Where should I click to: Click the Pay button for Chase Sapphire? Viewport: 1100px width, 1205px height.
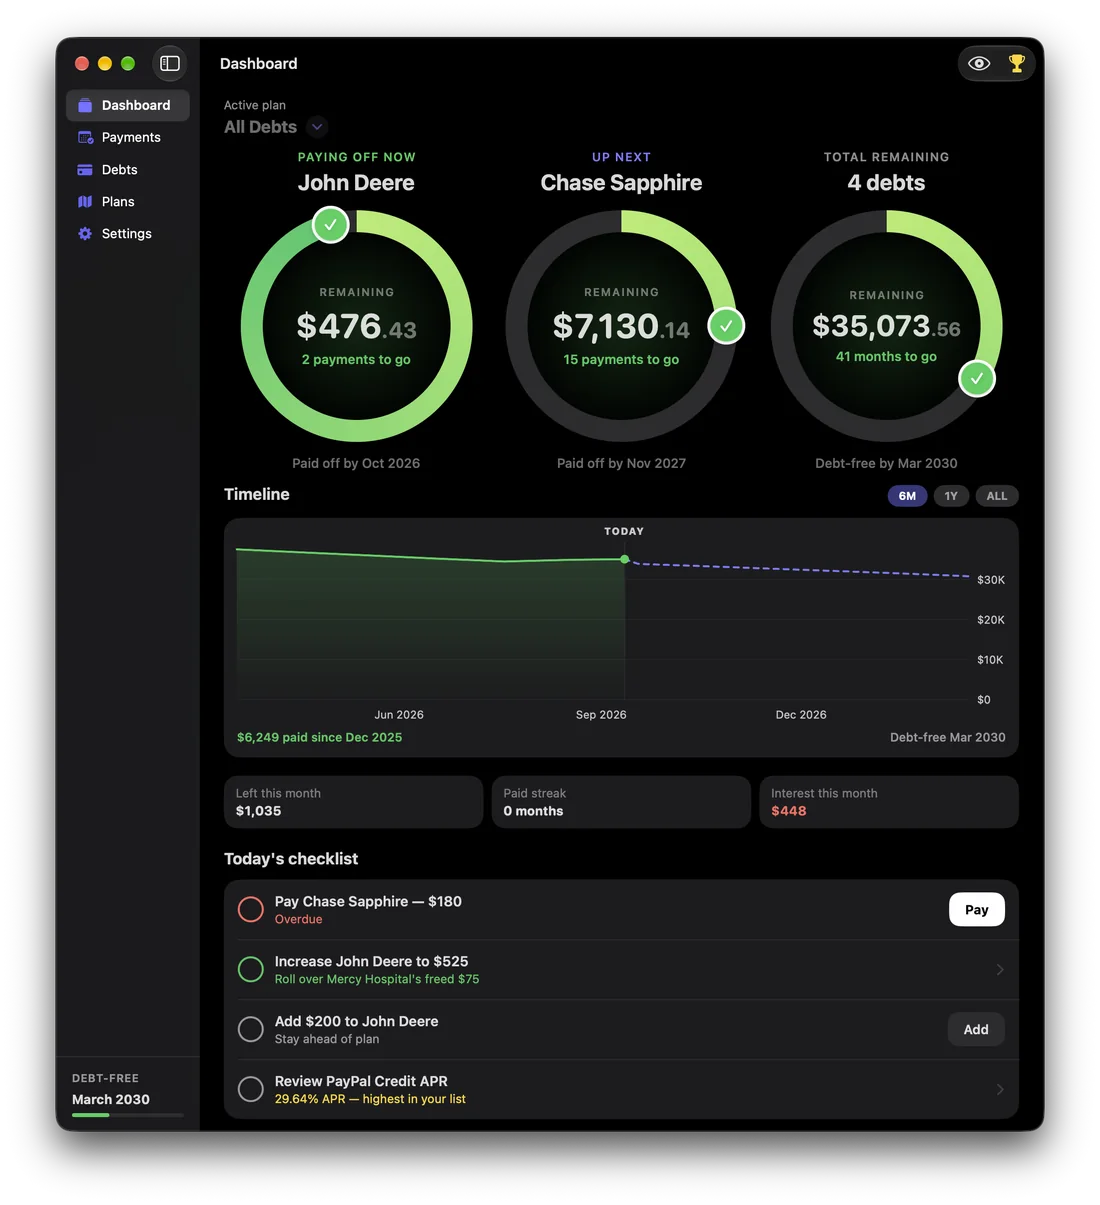click(976, 909)
